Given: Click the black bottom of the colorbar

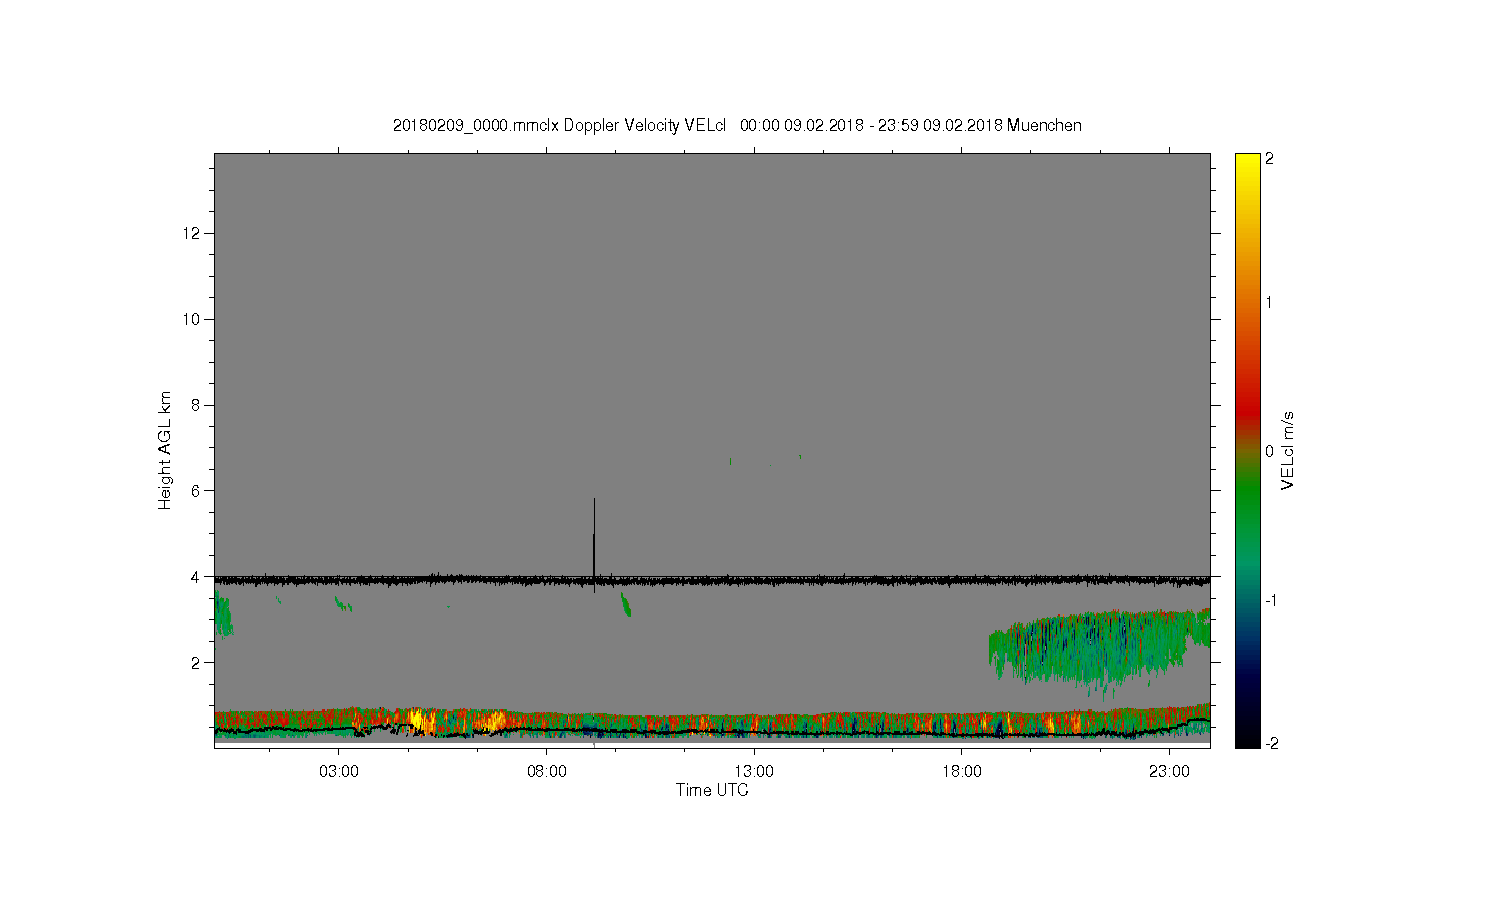Looking at the screenshot, I should (x=1247, y=735).
